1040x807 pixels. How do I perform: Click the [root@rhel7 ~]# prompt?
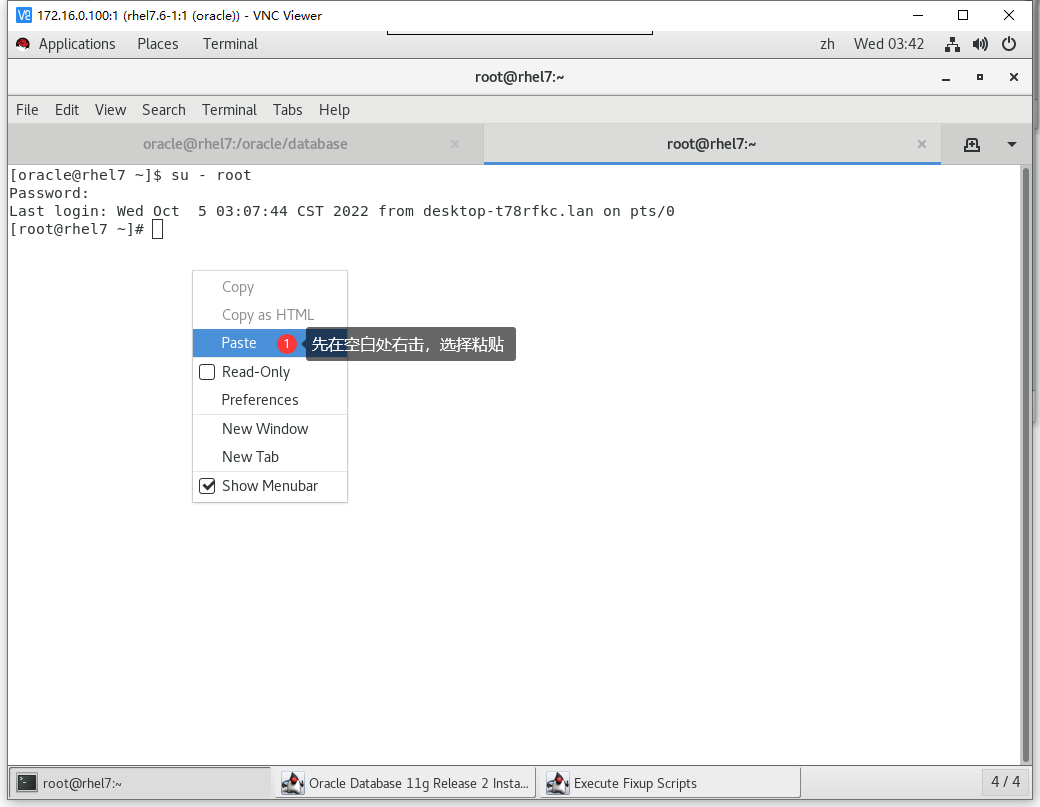[77, 229]
